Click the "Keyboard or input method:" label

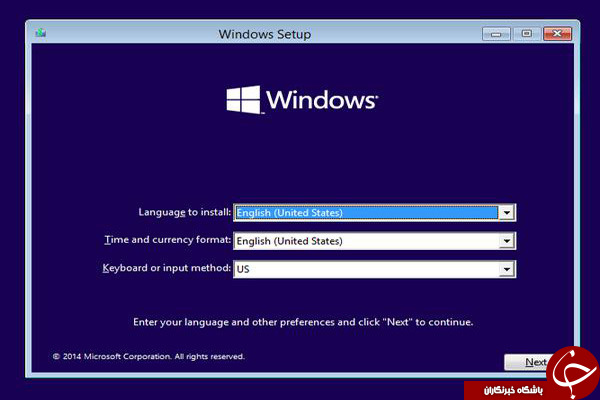[166, 268]
